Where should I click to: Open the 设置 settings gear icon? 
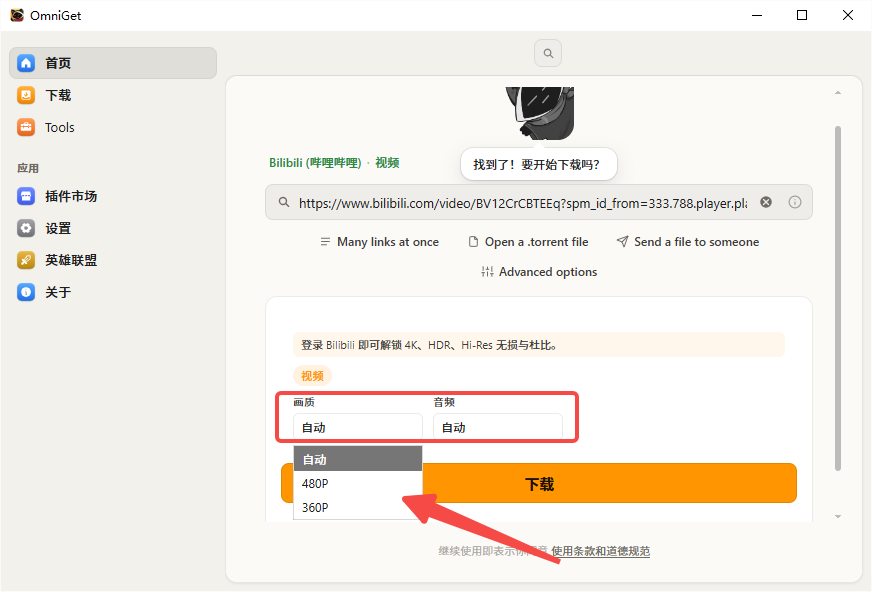pyautogui.click(x=26, y=228)
